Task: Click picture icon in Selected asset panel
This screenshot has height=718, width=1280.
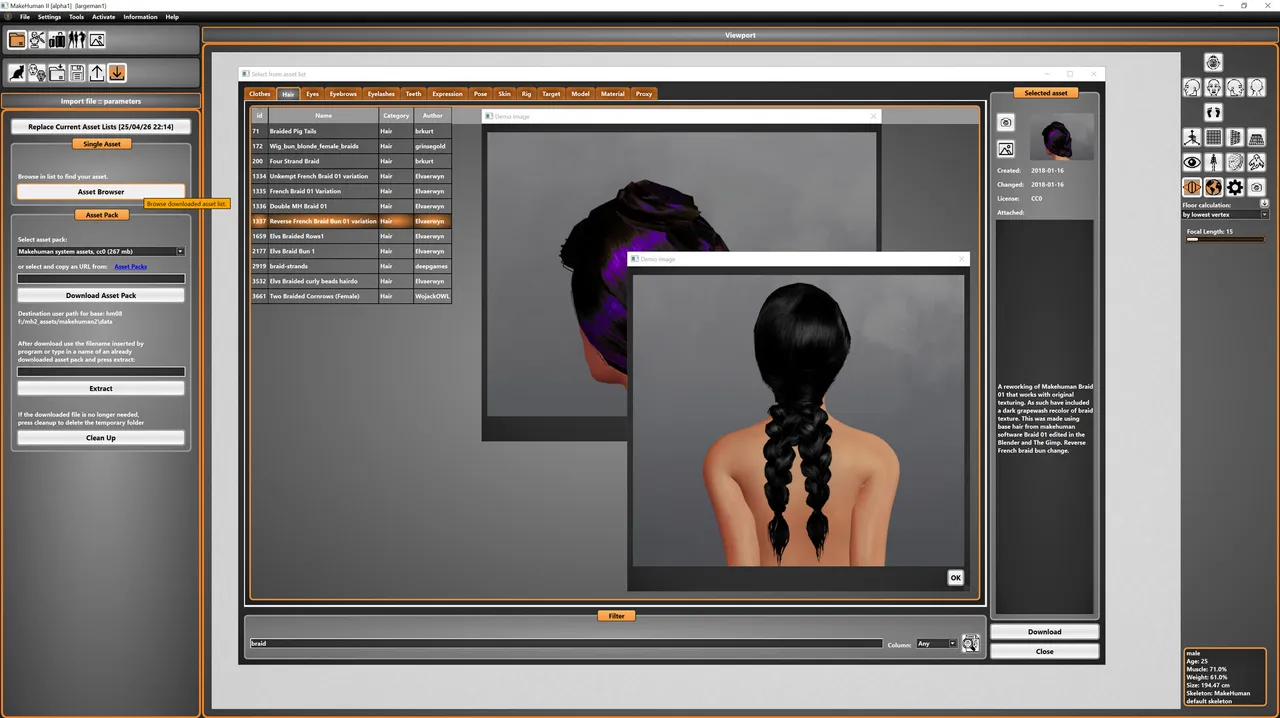Action: 1006,149
